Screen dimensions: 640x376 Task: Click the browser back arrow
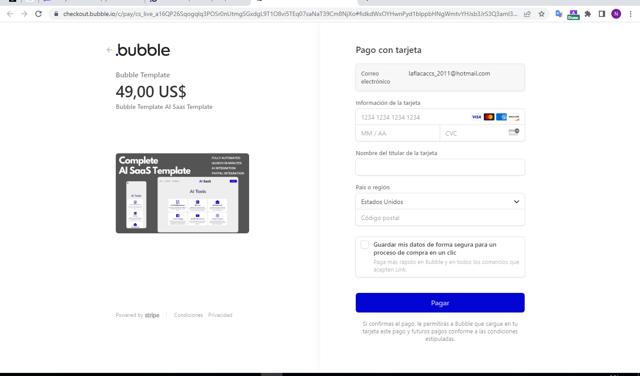click(10, 14)
